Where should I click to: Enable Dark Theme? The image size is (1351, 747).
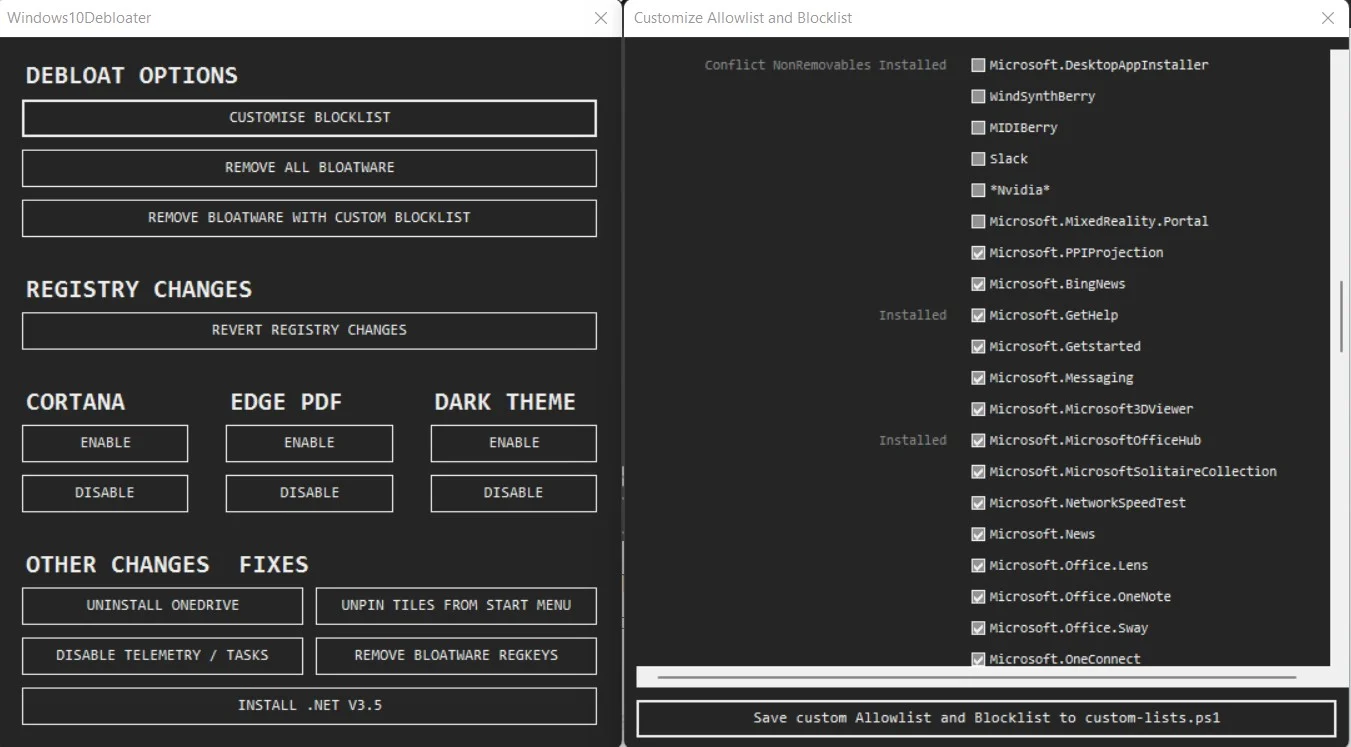[x=514, y=443]
